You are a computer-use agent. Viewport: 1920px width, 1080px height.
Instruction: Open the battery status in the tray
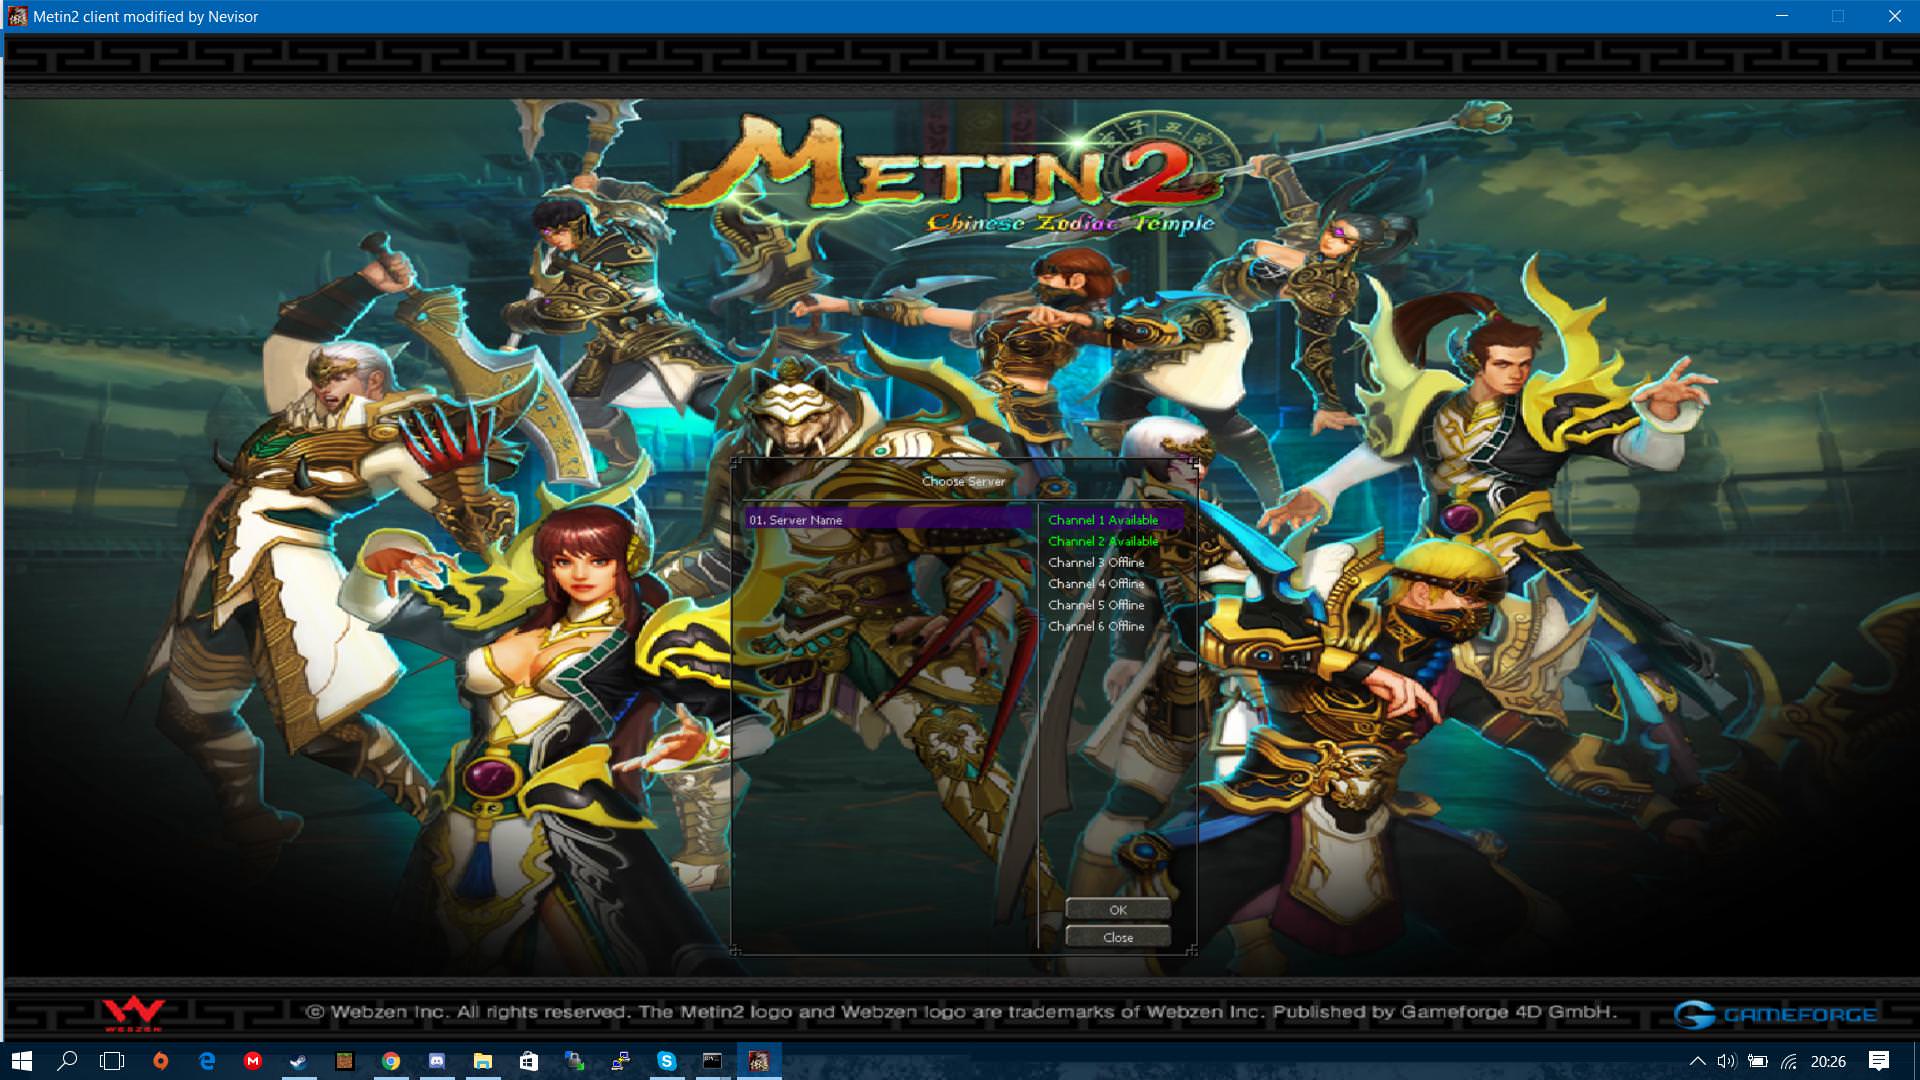[x=1758, y=1061]
